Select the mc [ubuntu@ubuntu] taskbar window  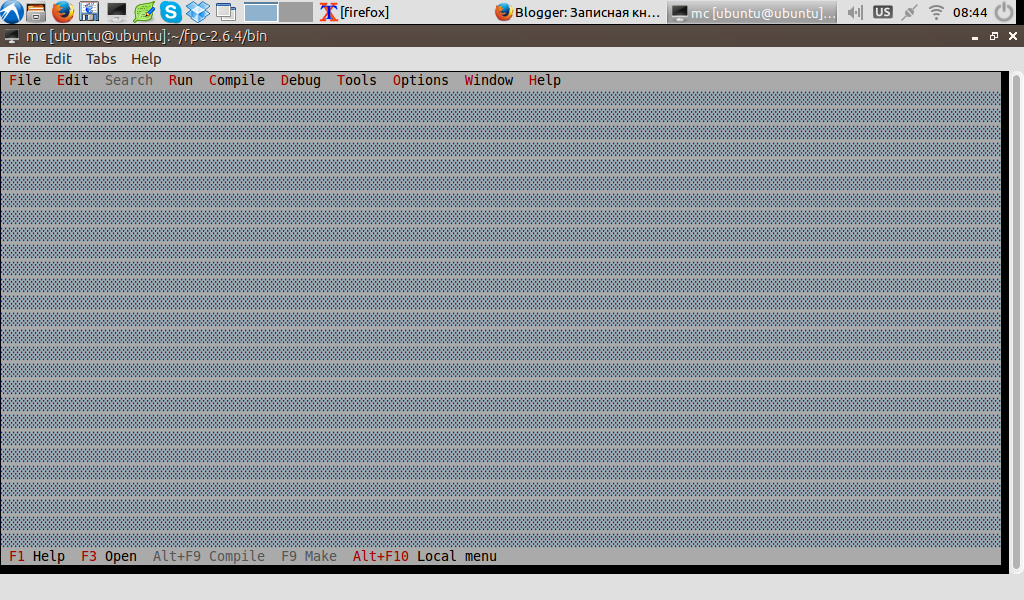(752, 12)
